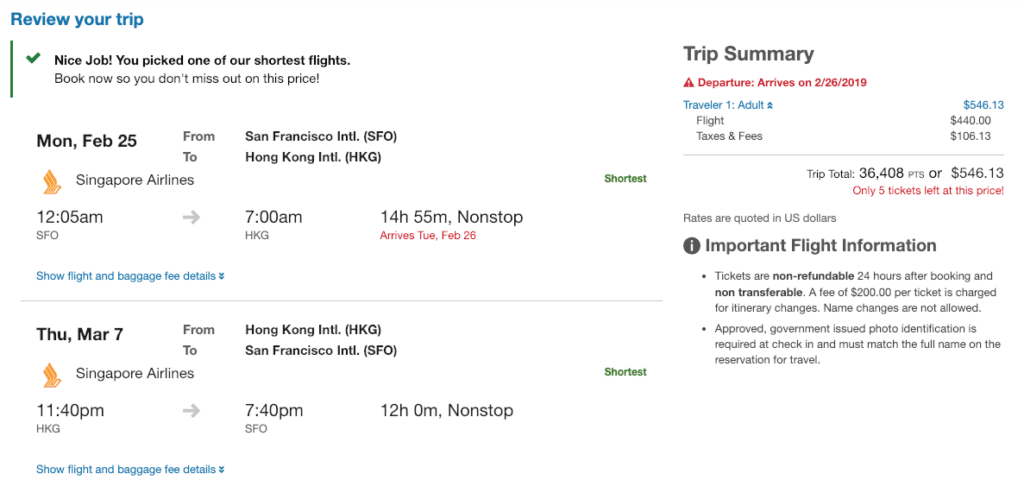
Task: Click Shortest label on the Mar 7 flight
Action: click(x=625, y=372)
